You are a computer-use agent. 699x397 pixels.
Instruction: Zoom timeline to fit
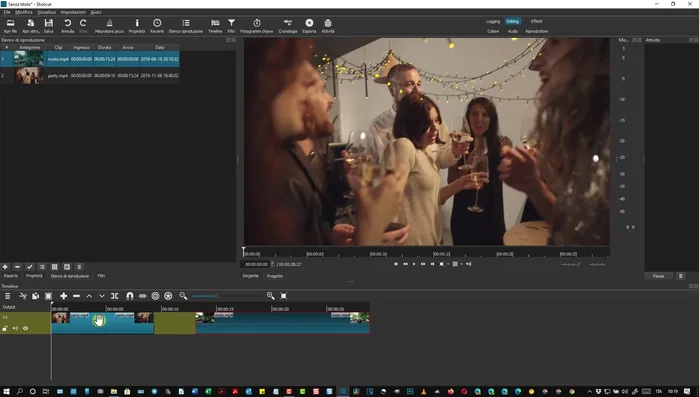pyautogui.click(x=284, y=296)
